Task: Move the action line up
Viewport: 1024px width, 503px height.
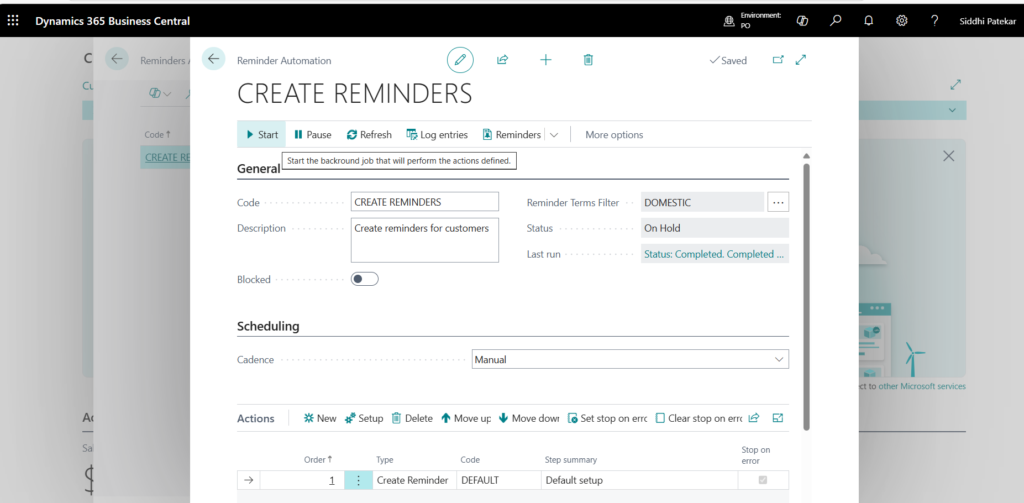Action: [466, 418]
